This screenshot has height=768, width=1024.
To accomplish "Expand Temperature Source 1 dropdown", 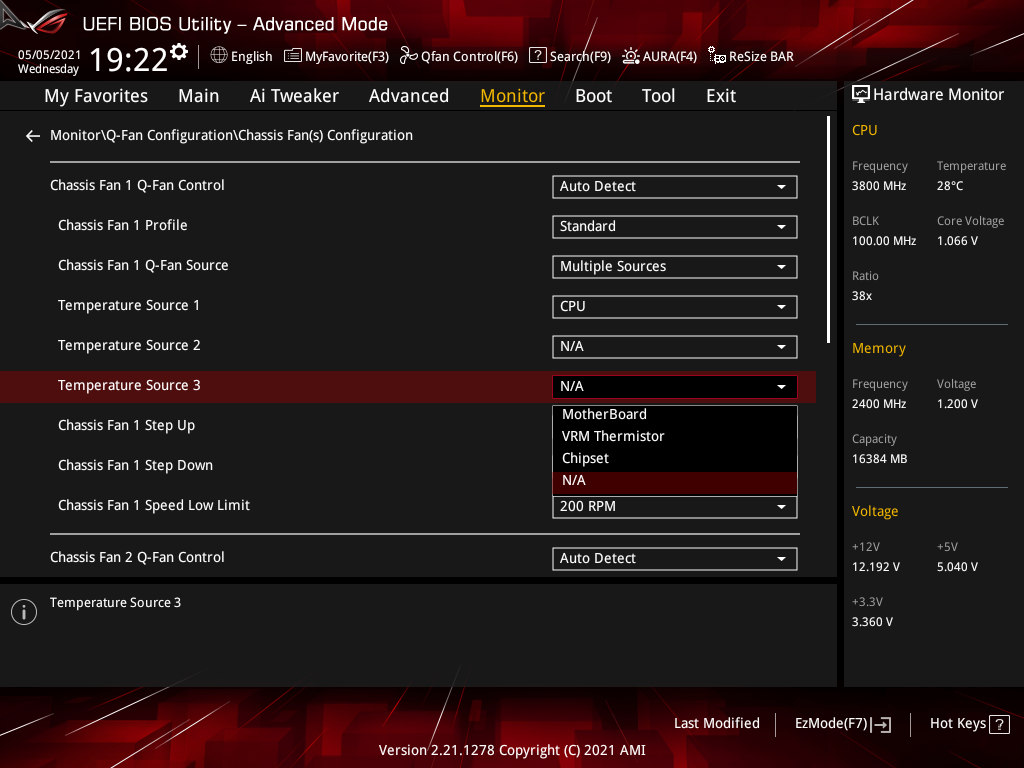I will [x=675, y=306].
